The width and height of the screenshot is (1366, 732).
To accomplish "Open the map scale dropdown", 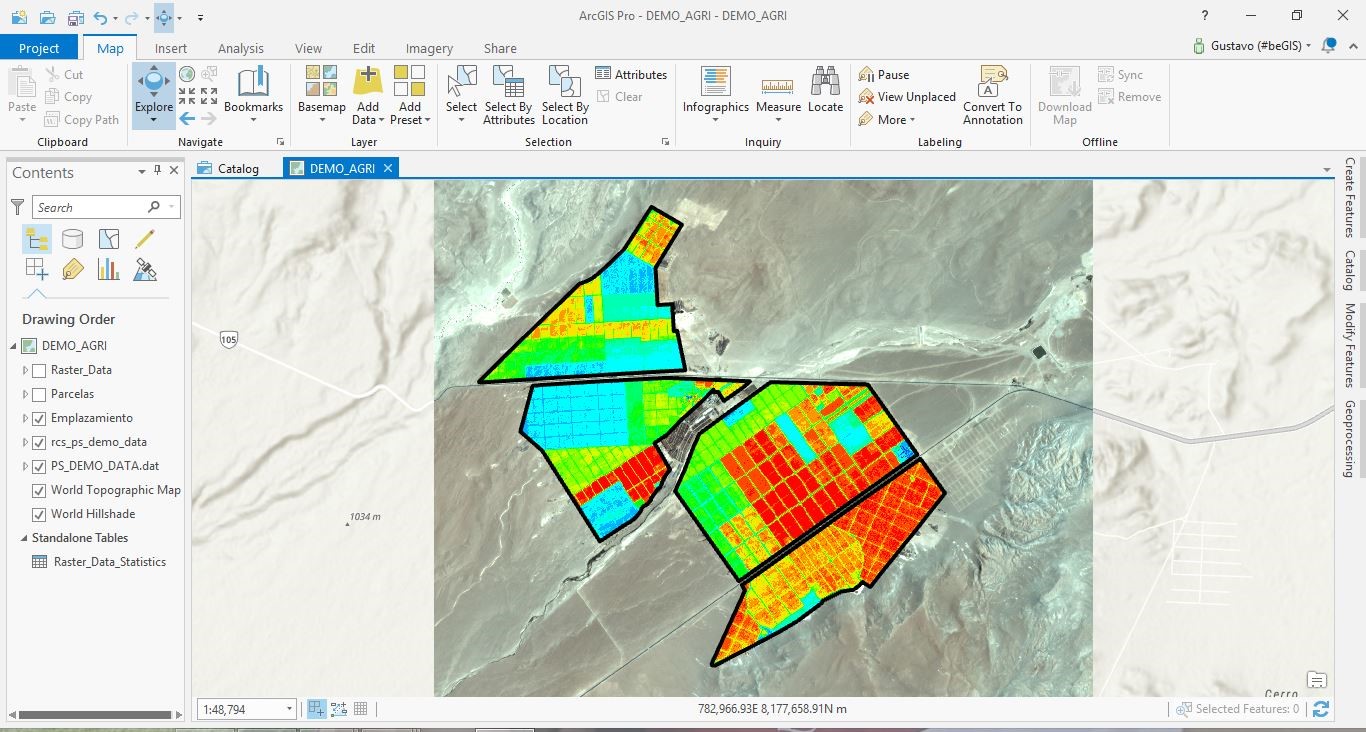I will 289,709.
